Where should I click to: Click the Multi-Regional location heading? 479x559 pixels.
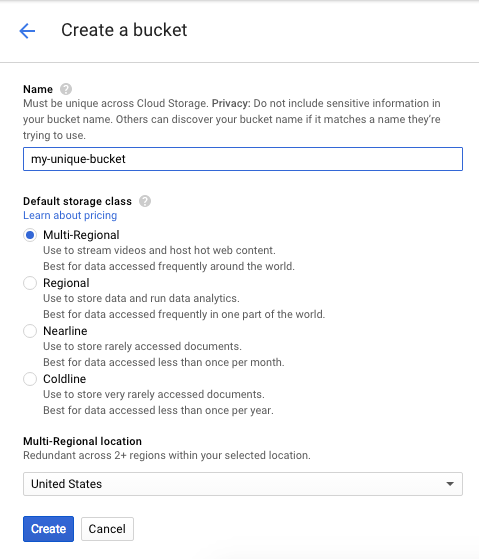[82, 441]
